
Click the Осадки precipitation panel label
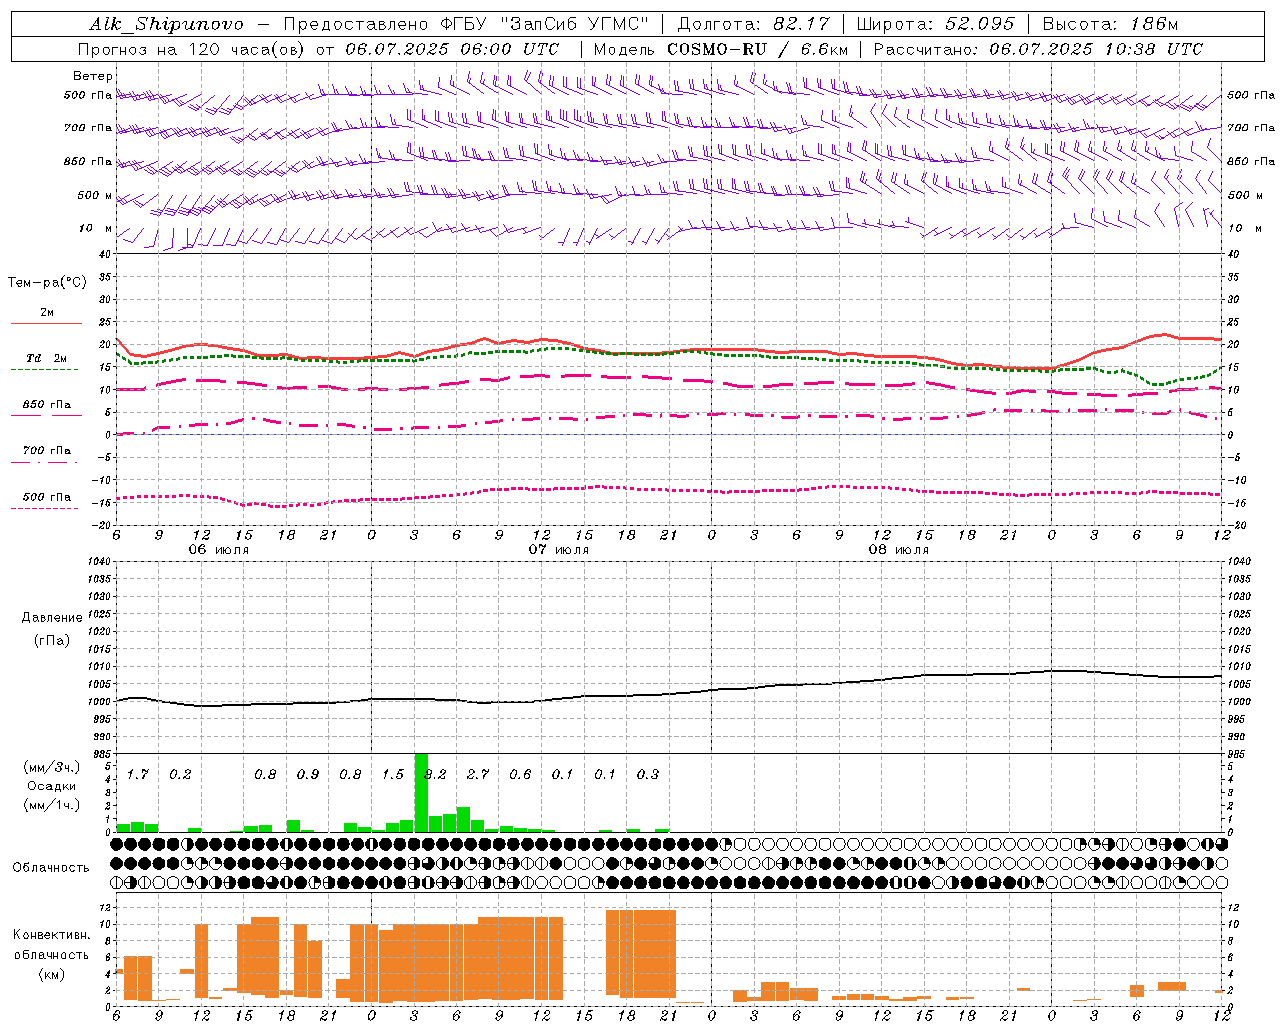click(x=51, y=786)
